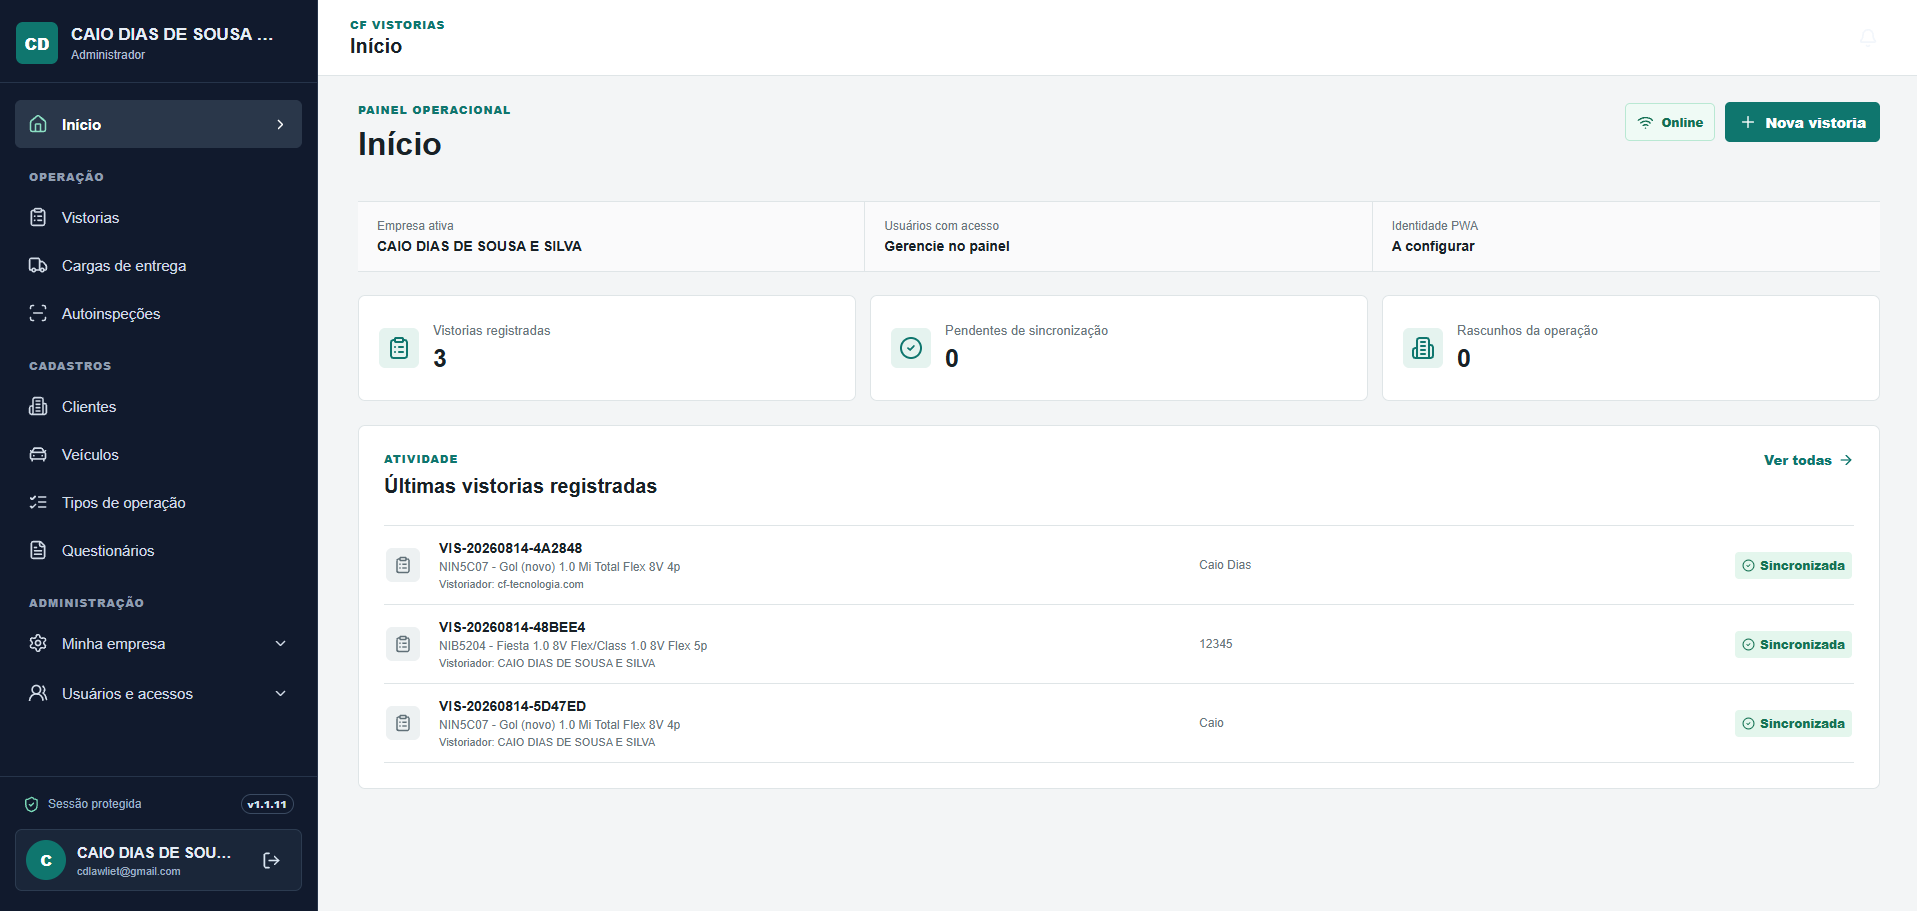Click the document icon beside Questionários
The image size is (1917, 911).
coord(38,550)
